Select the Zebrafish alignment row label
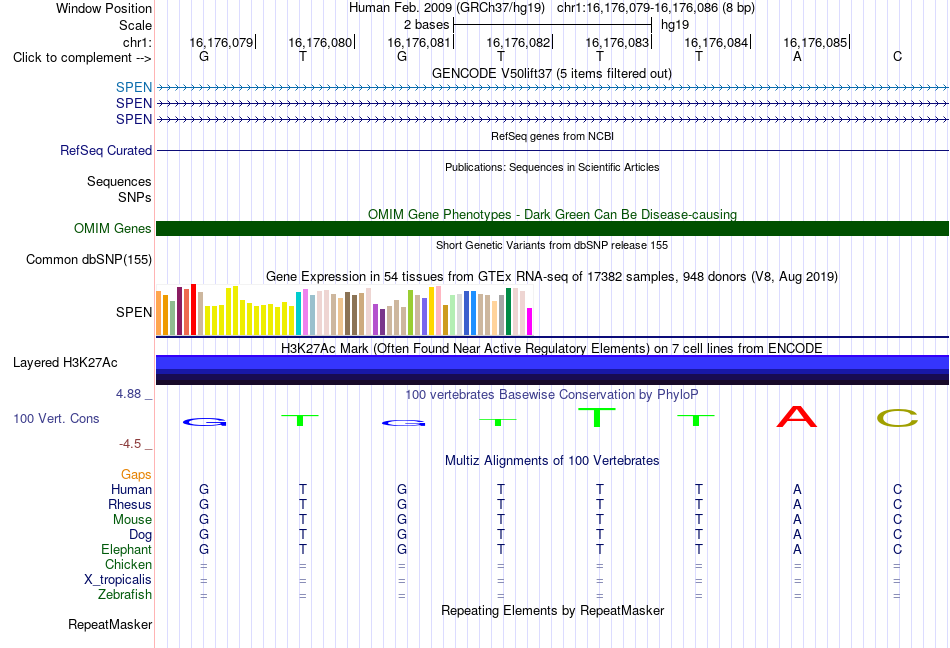 coord(125,595)
